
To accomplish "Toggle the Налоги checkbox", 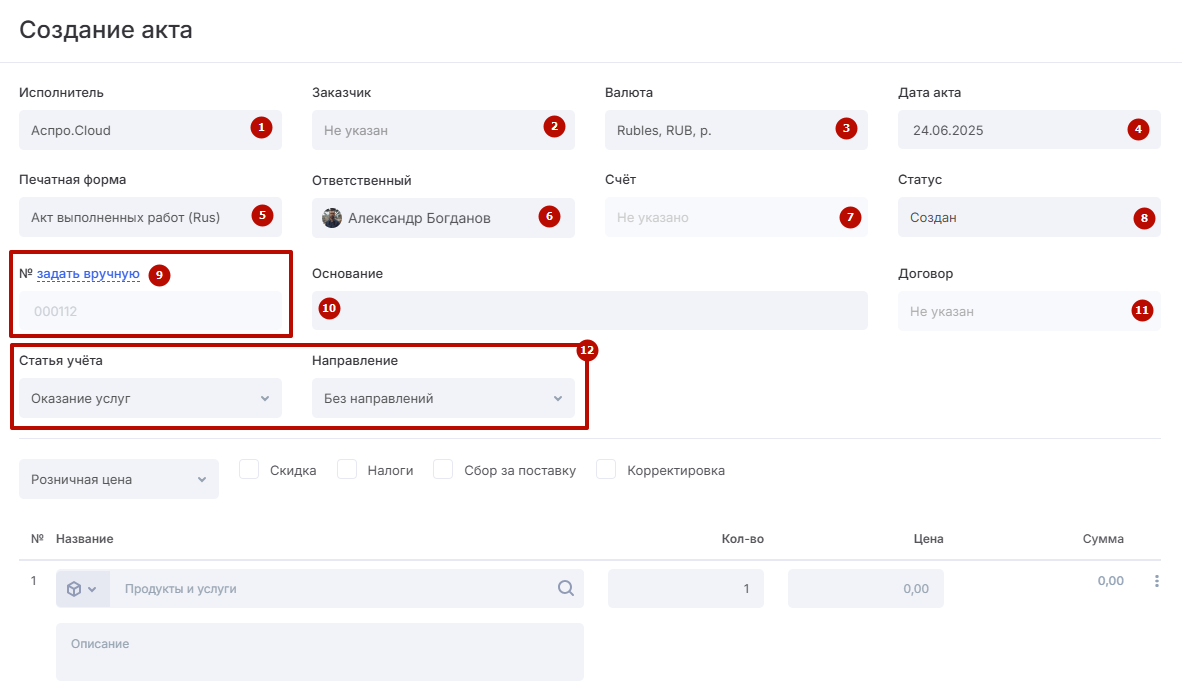I will click(x=347, y=470).
